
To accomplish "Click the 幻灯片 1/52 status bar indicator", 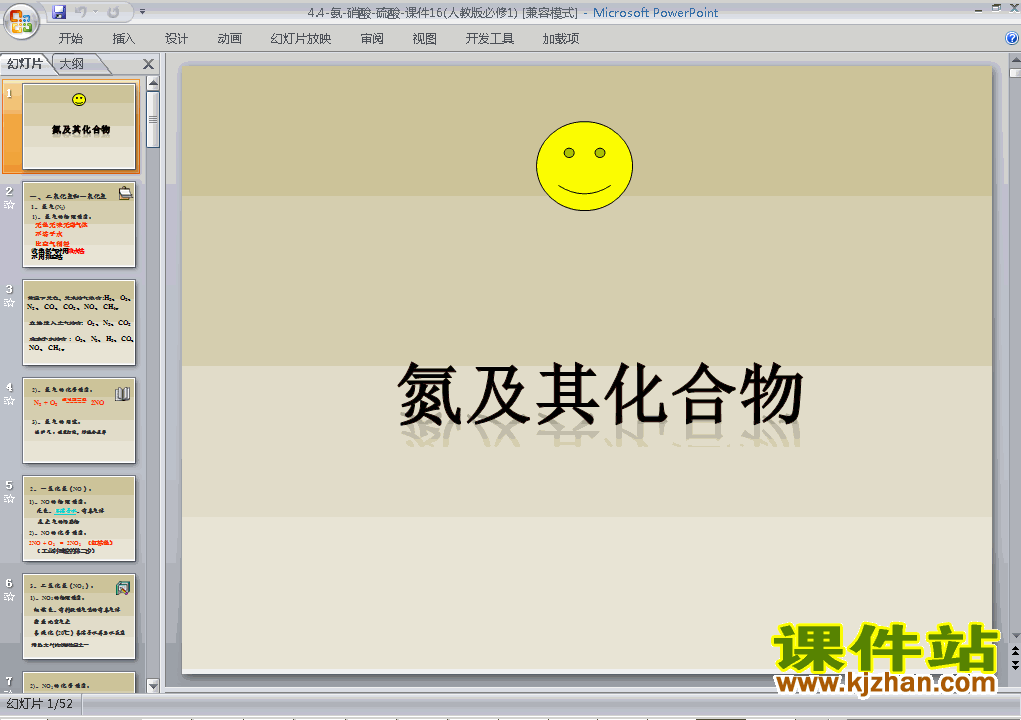I will click(40, 704).
